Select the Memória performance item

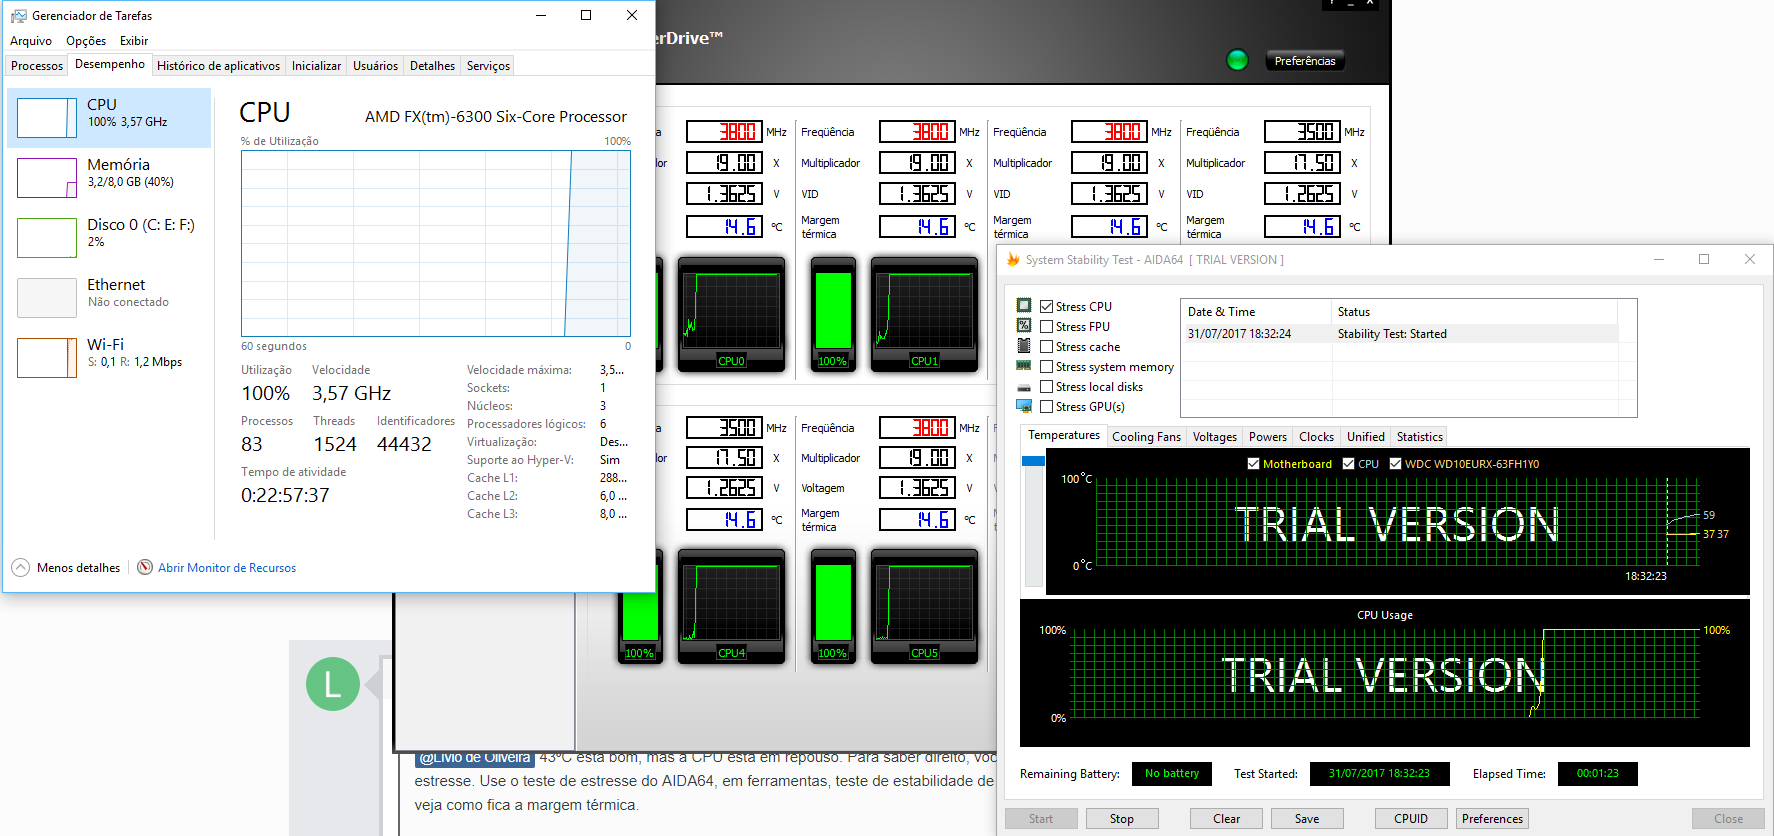(109, 178)
